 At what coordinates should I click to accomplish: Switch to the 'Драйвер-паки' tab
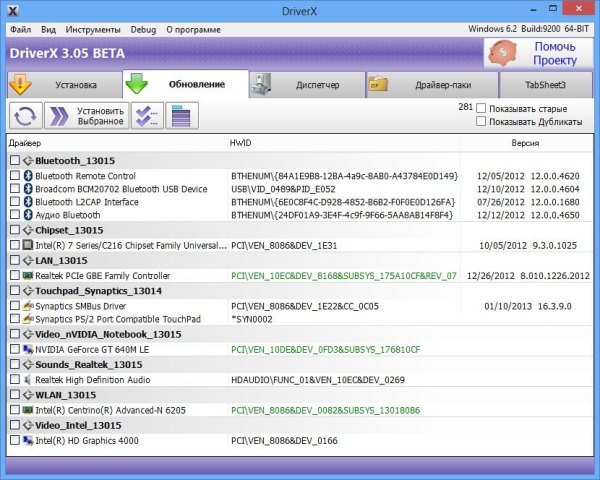pos(428,85)
